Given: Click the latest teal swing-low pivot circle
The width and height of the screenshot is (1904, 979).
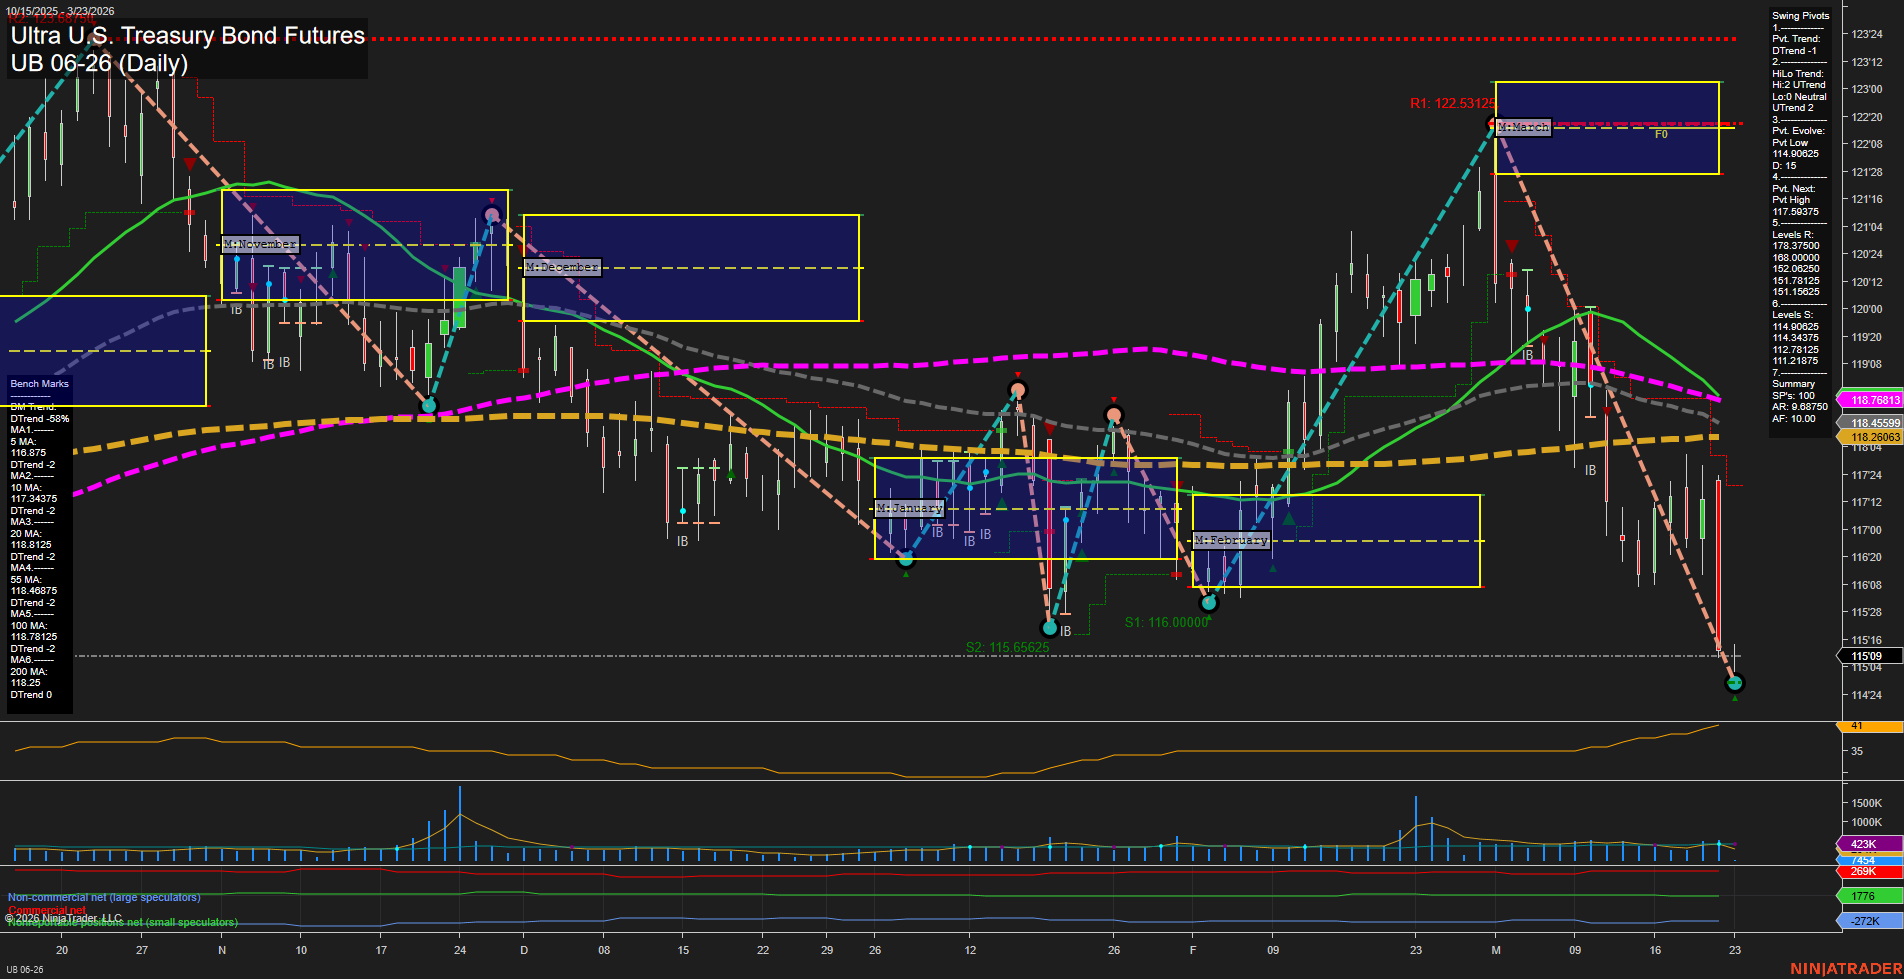Looking at the screenshot, I should 1735,683.
